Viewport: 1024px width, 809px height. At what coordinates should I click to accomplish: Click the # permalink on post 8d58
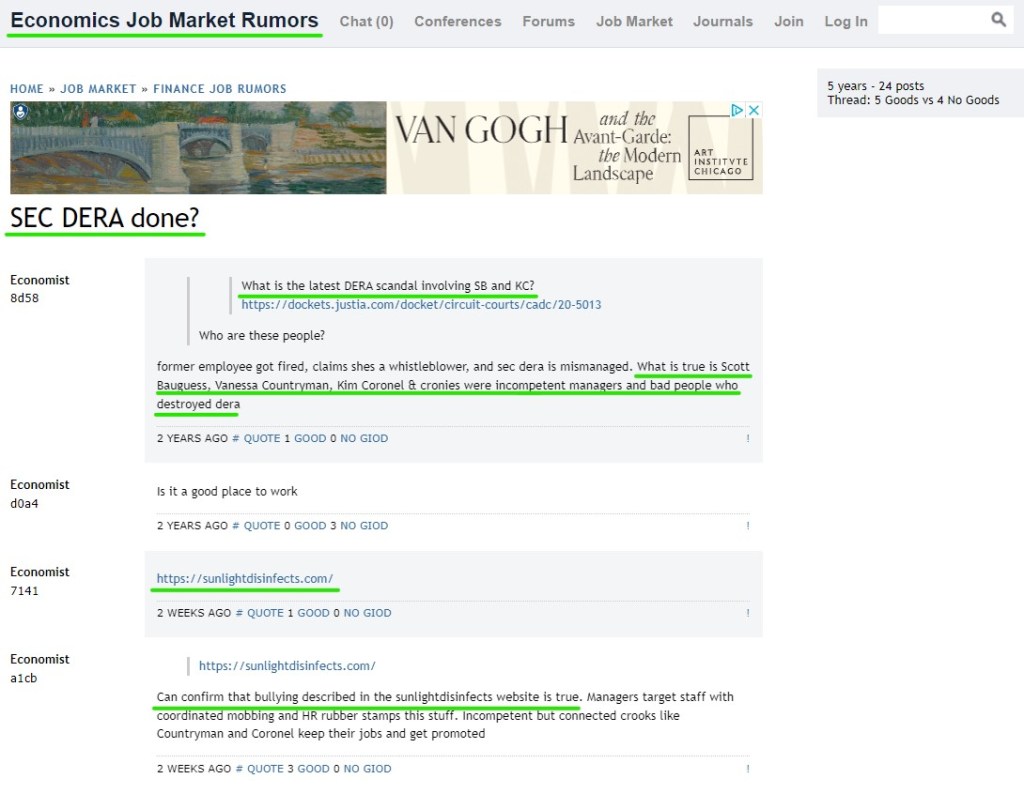pyautogui.click(x=236, y=438)
